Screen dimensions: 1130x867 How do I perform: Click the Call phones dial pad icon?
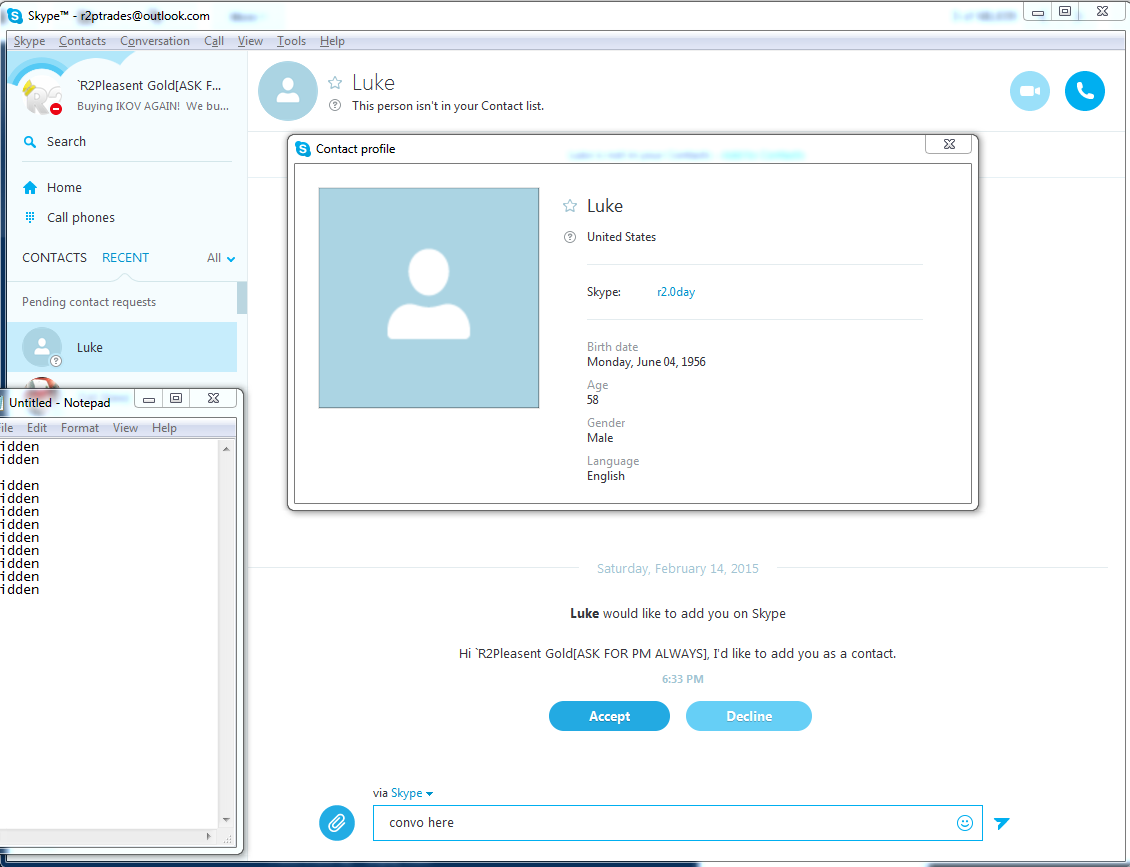[x=30, y=217]
